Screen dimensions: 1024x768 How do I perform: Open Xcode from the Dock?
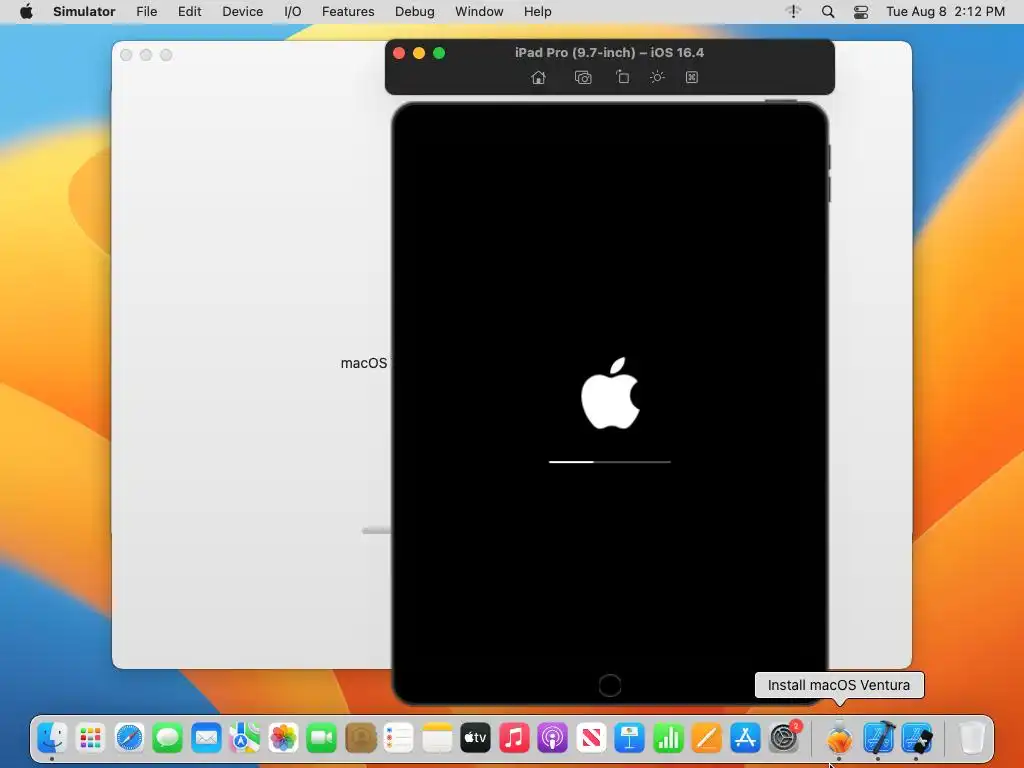point(878,738)
